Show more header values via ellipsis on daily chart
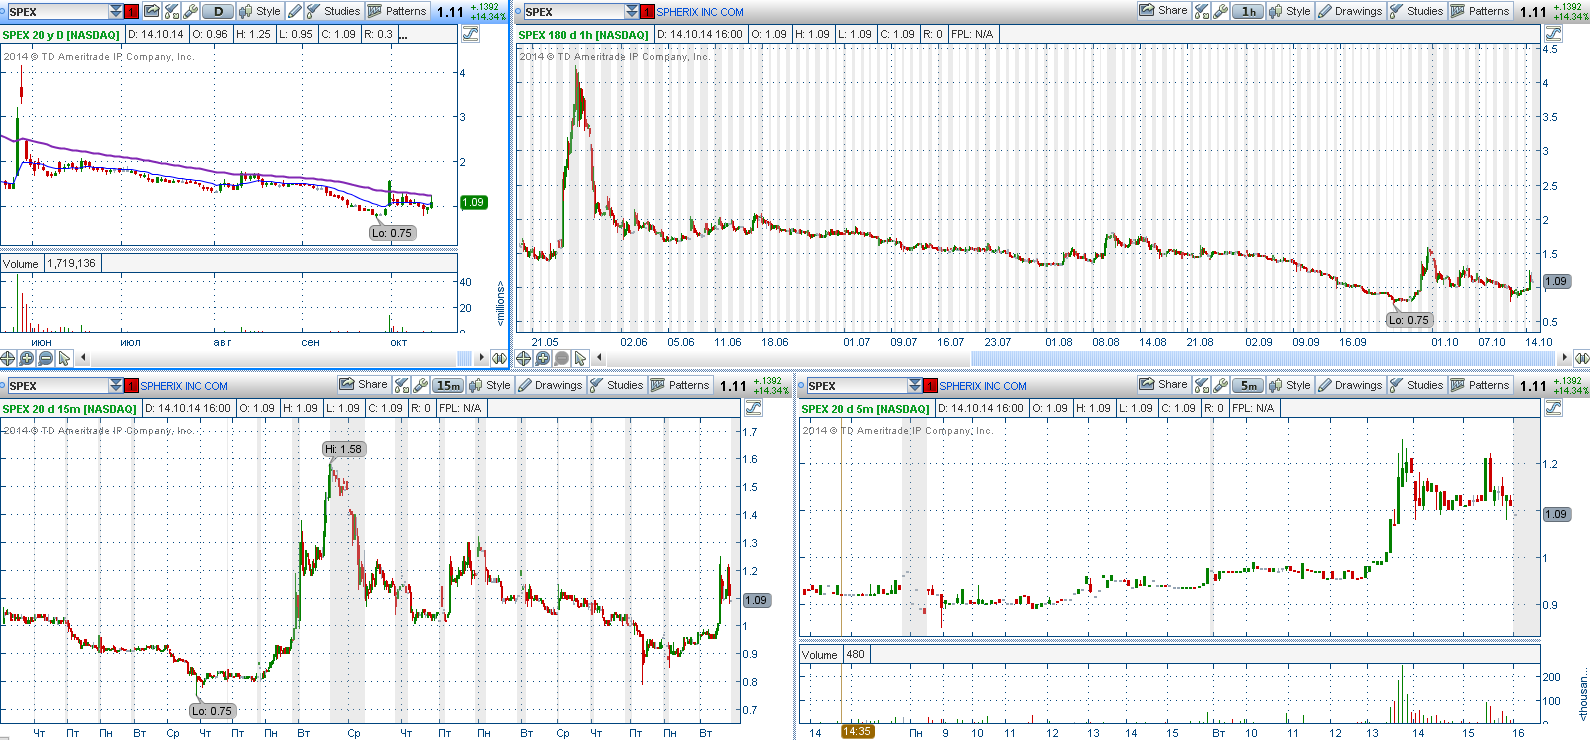The height and width of the screenshot is (740, 1590). pyautogui.click(x=402, y=35)
